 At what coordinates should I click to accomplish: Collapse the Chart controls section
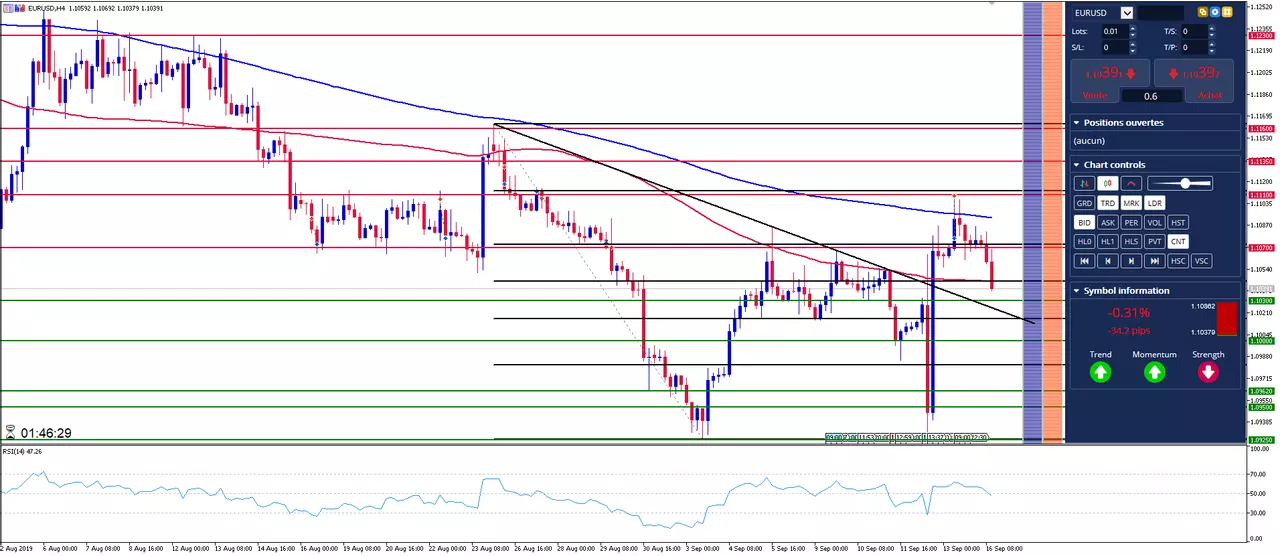1076,164
